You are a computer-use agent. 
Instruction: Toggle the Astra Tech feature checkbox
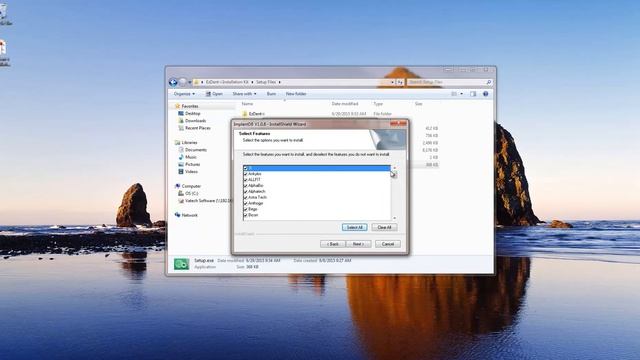[x=245, y=197]
